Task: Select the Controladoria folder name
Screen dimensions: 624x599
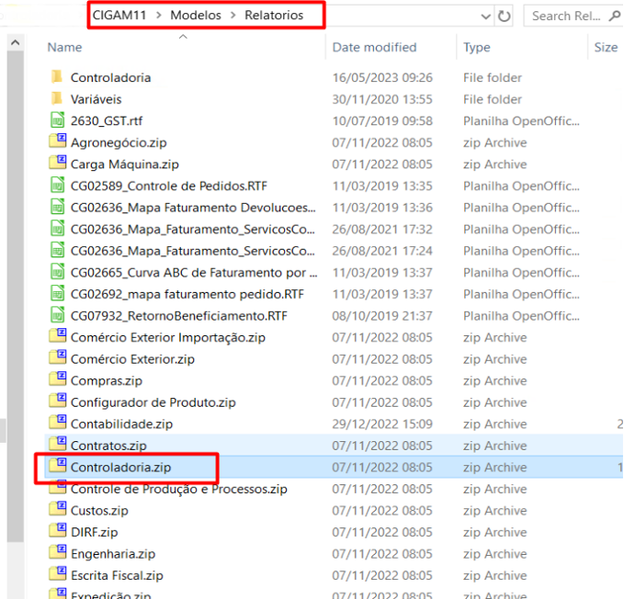Action: click(111, 78)
